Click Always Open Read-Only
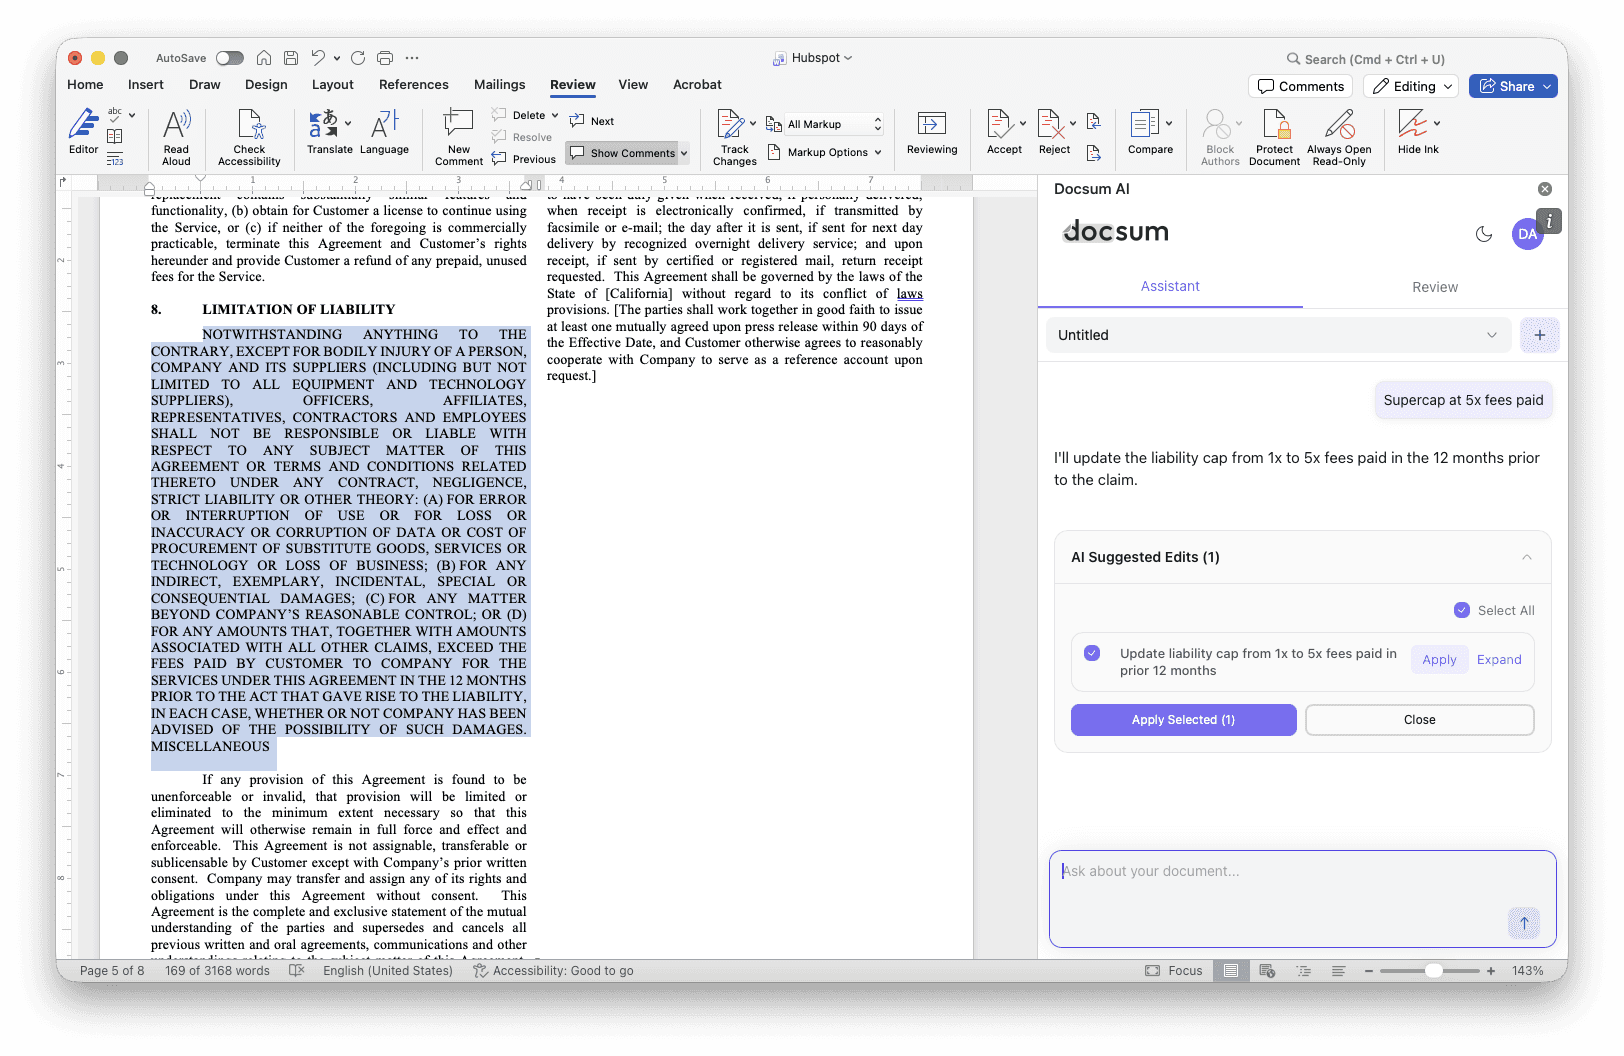 (1339, 137)
